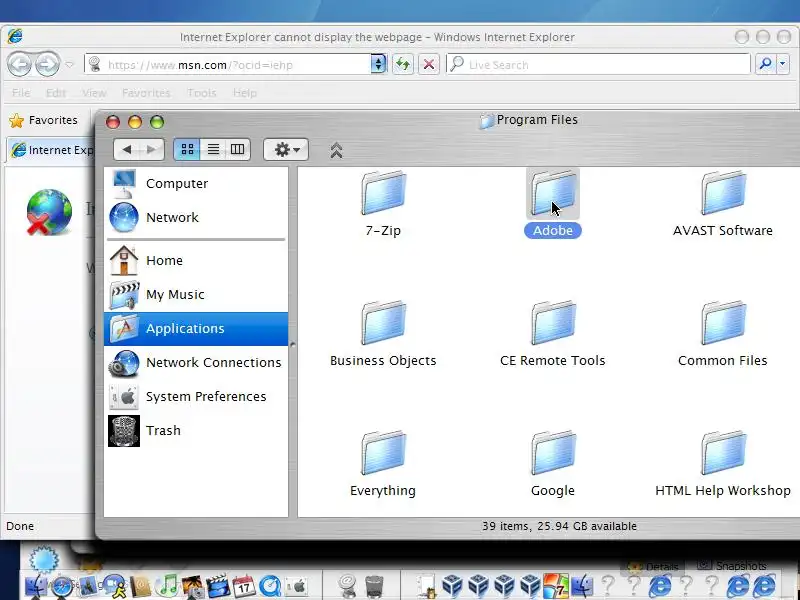Click the Live Search magnifier button
Image resolution: width=800 pixels, height=600 pixels.
tap(765, 64)
